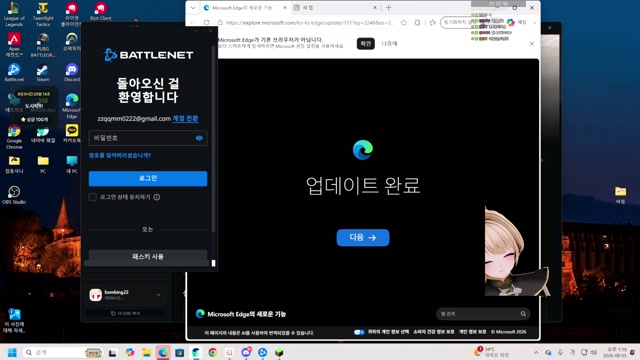Select PUBG BATTLEGROUNDS desktop icon
This screenshot has height=360, width=640.
tap(43, 44)
